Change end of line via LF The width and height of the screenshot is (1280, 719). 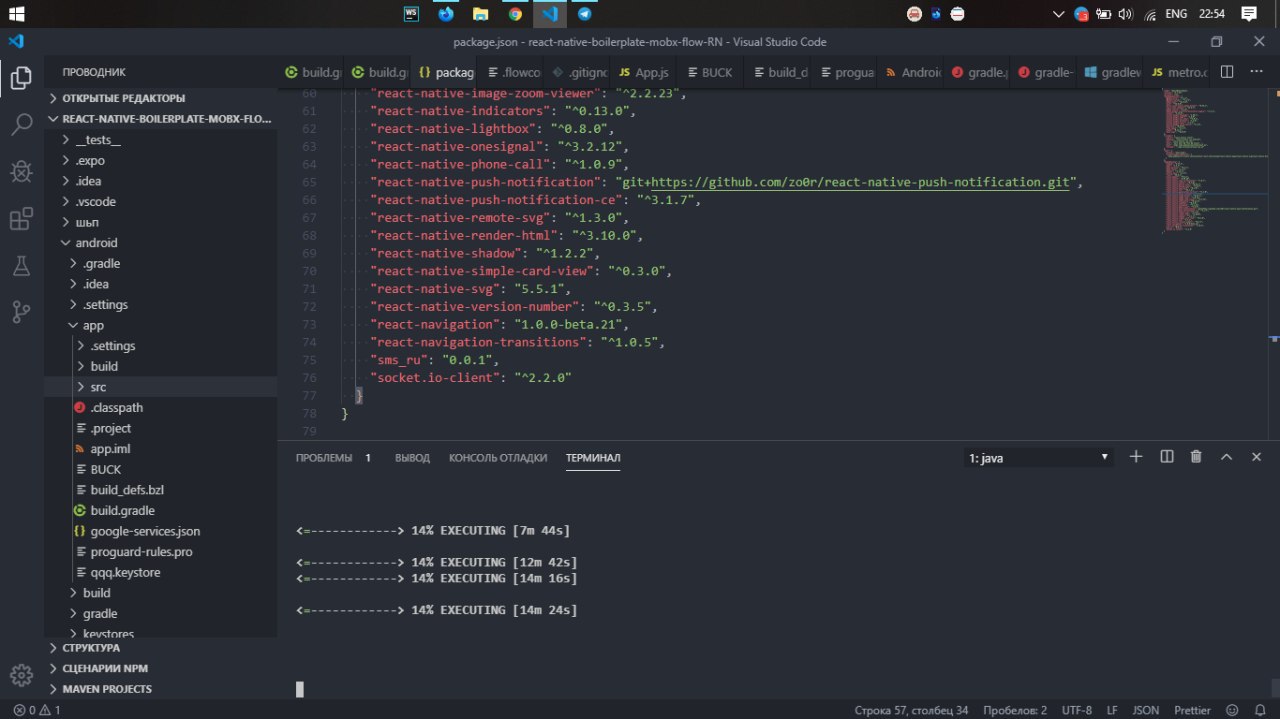pos(1112,710)
